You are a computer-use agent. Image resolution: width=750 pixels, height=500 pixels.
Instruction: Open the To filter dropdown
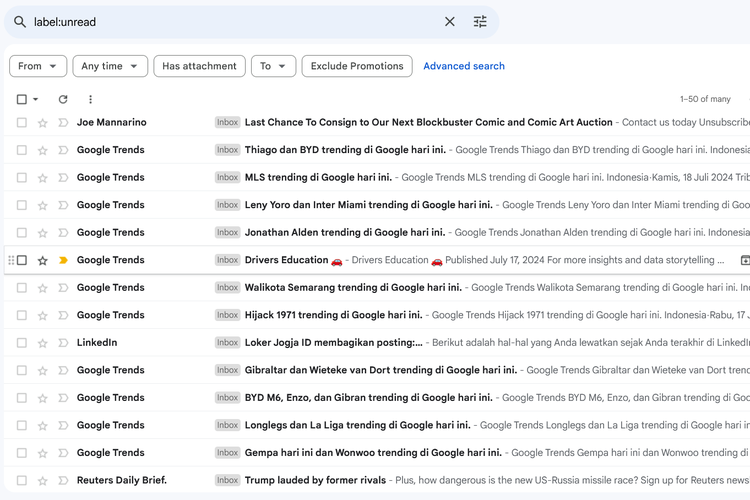[274, 66]
